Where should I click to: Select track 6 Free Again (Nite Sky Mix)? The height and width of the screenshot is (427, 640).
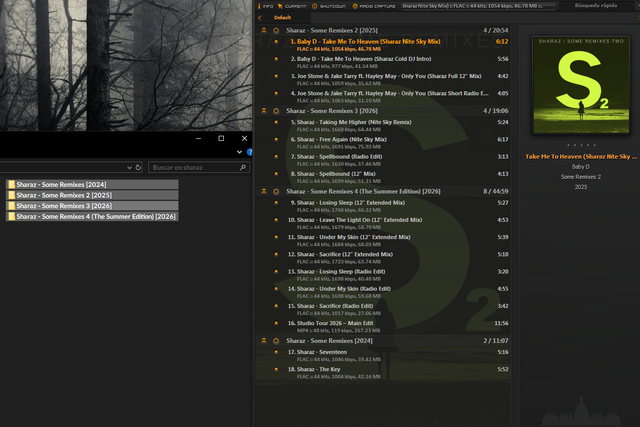pyautogui.click(x=383, y=142)
